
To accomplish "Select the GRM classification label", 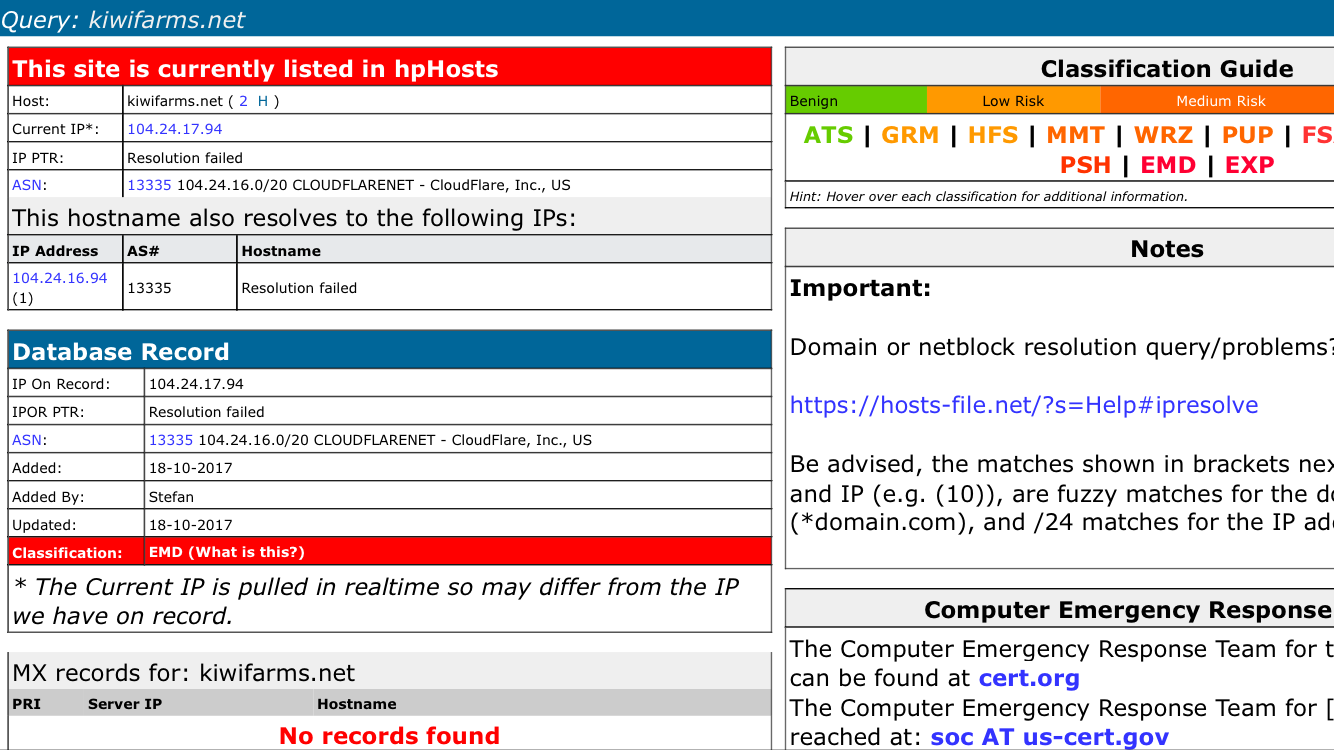I will 910,135.
